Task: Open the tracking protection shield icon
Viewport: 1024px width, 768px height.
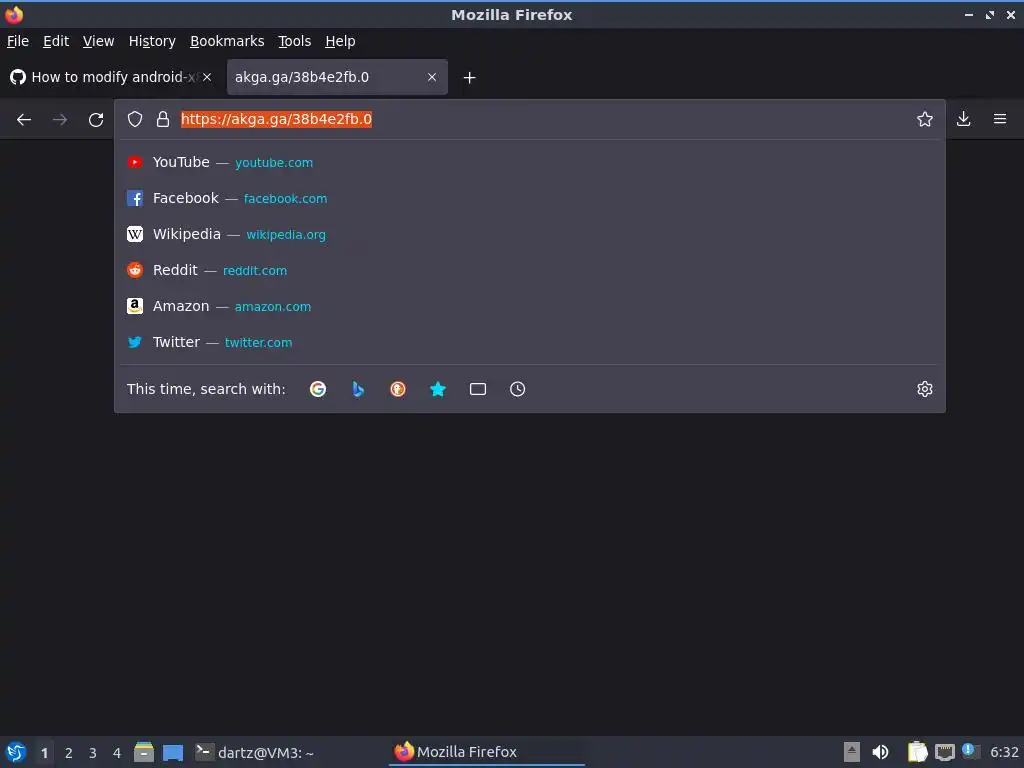Action: coord(135,119)
